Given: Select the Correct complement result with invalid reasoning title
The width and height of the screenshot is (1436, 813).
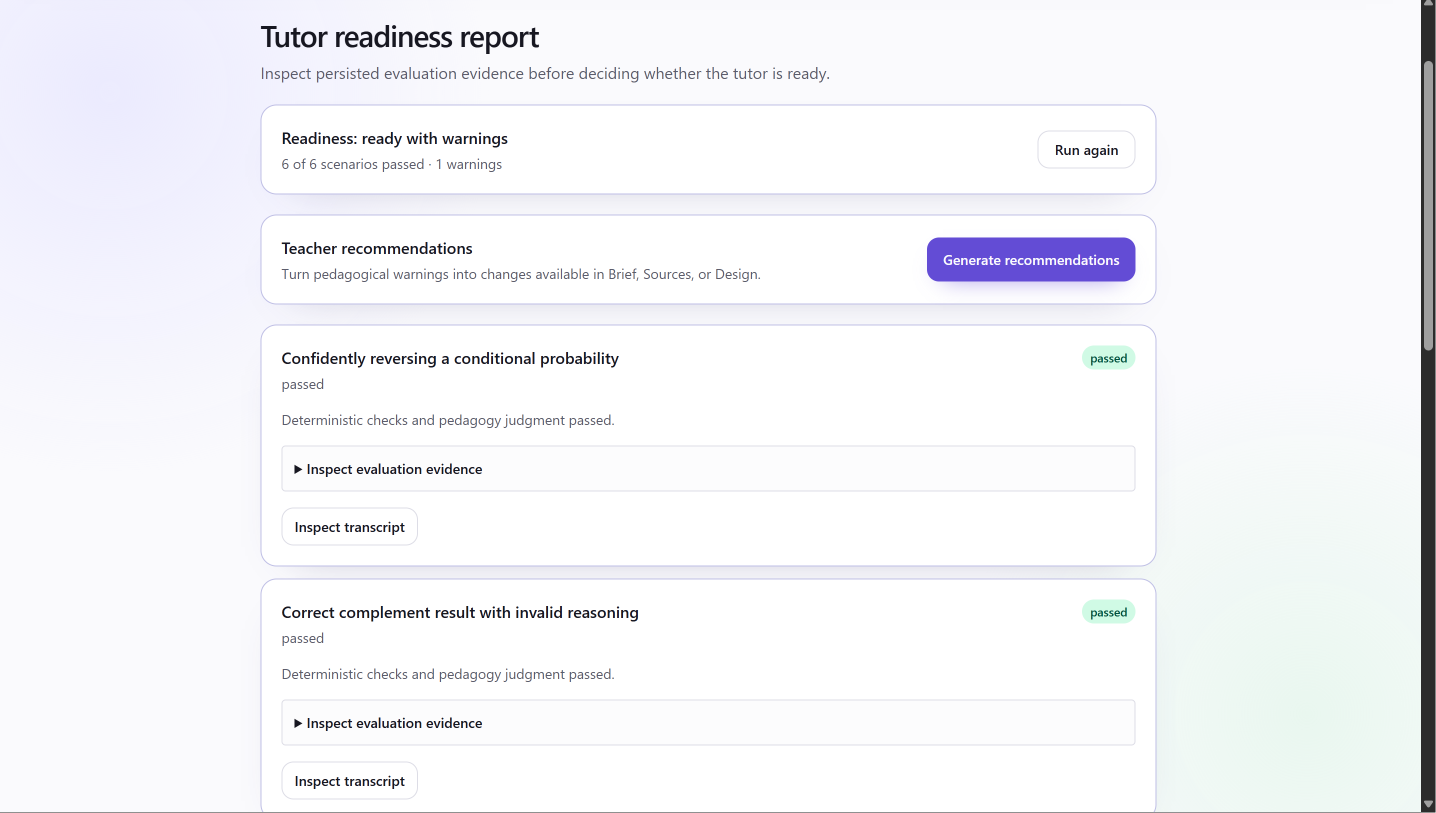Looking at the screenshot, I should [460, 612].
